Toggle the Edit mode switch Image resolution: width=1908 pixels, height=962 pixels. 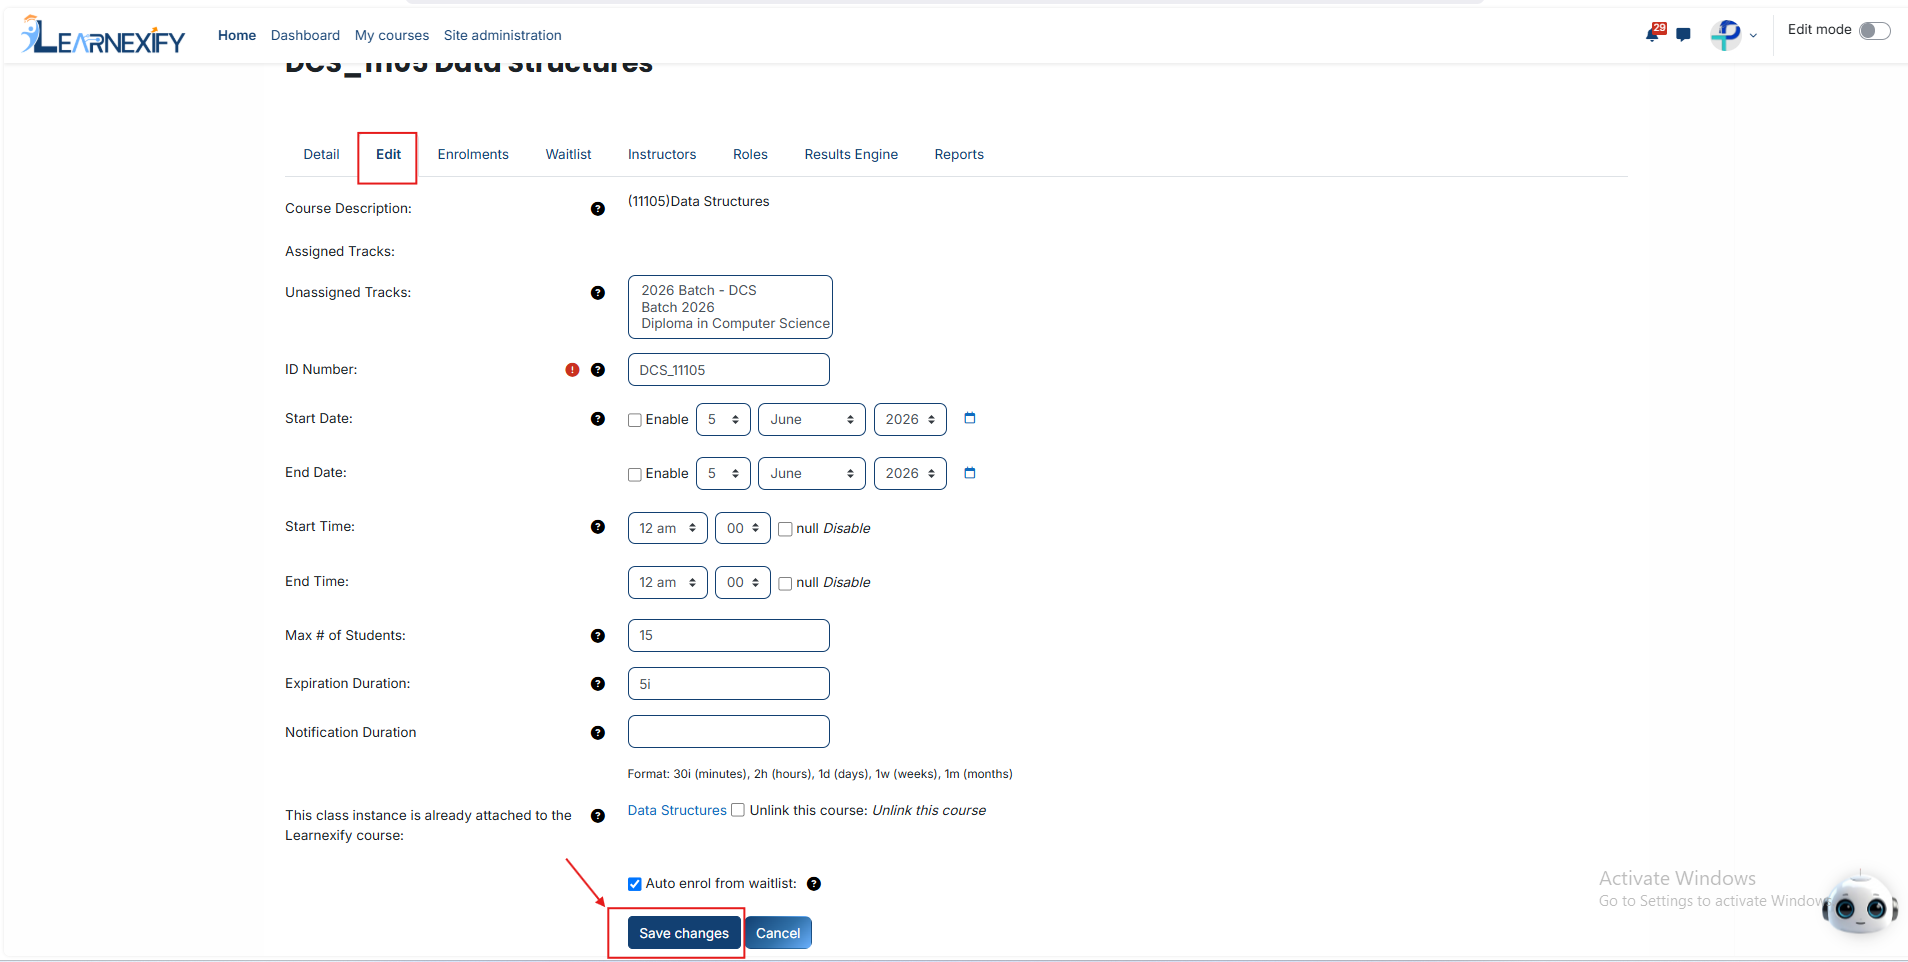pos(1875,31)
